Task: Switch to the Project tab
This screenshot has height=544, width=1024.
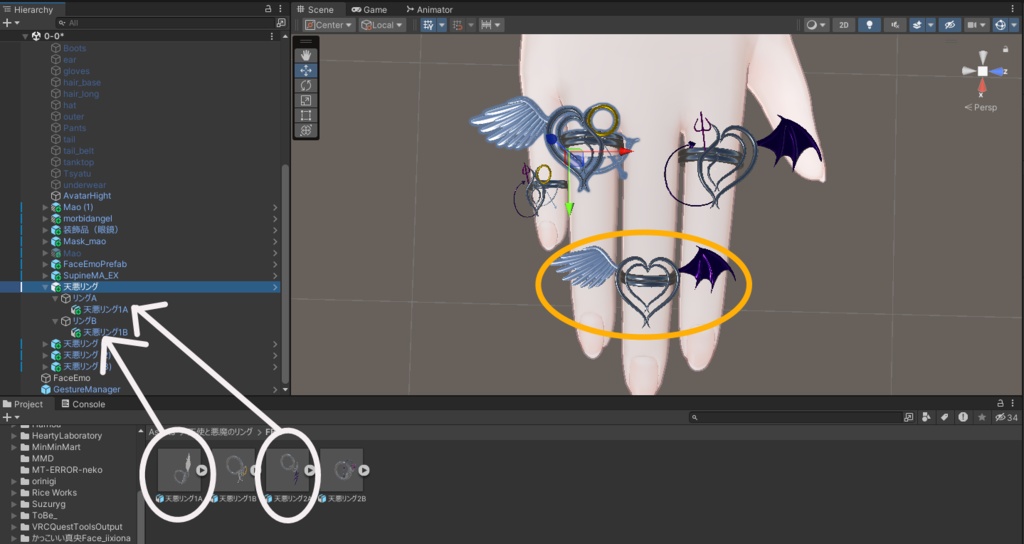Action: coord(23,404)
